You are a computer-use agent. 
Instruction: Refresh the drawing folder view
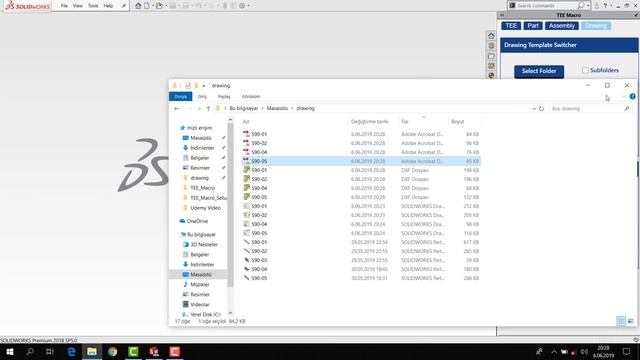541,109
